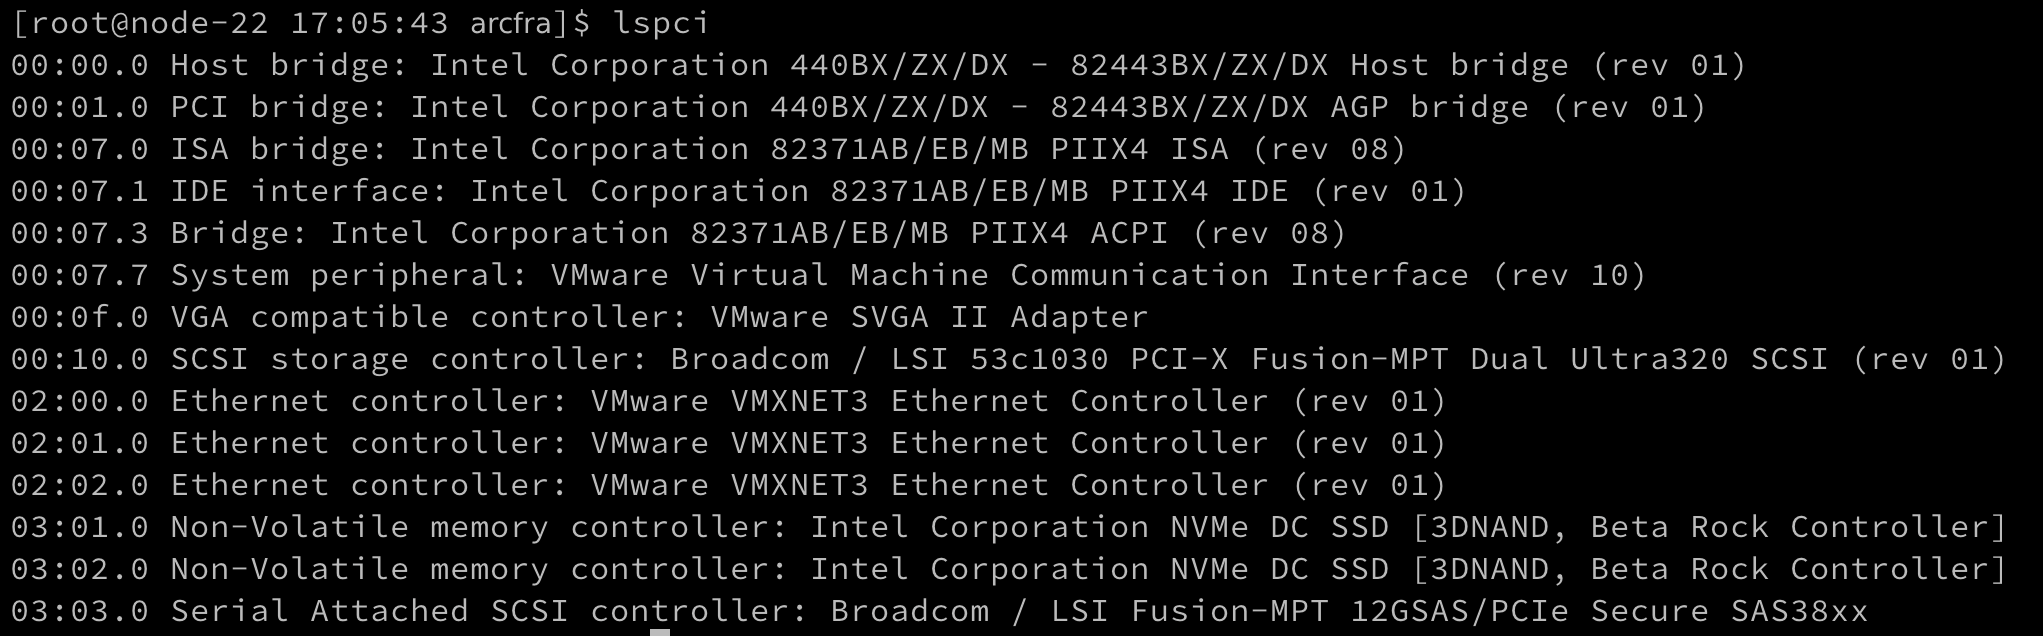Screen dimensions: 2043x636
Task: Click the root@node-22 shell prompt text
Action: pos(140,22)
